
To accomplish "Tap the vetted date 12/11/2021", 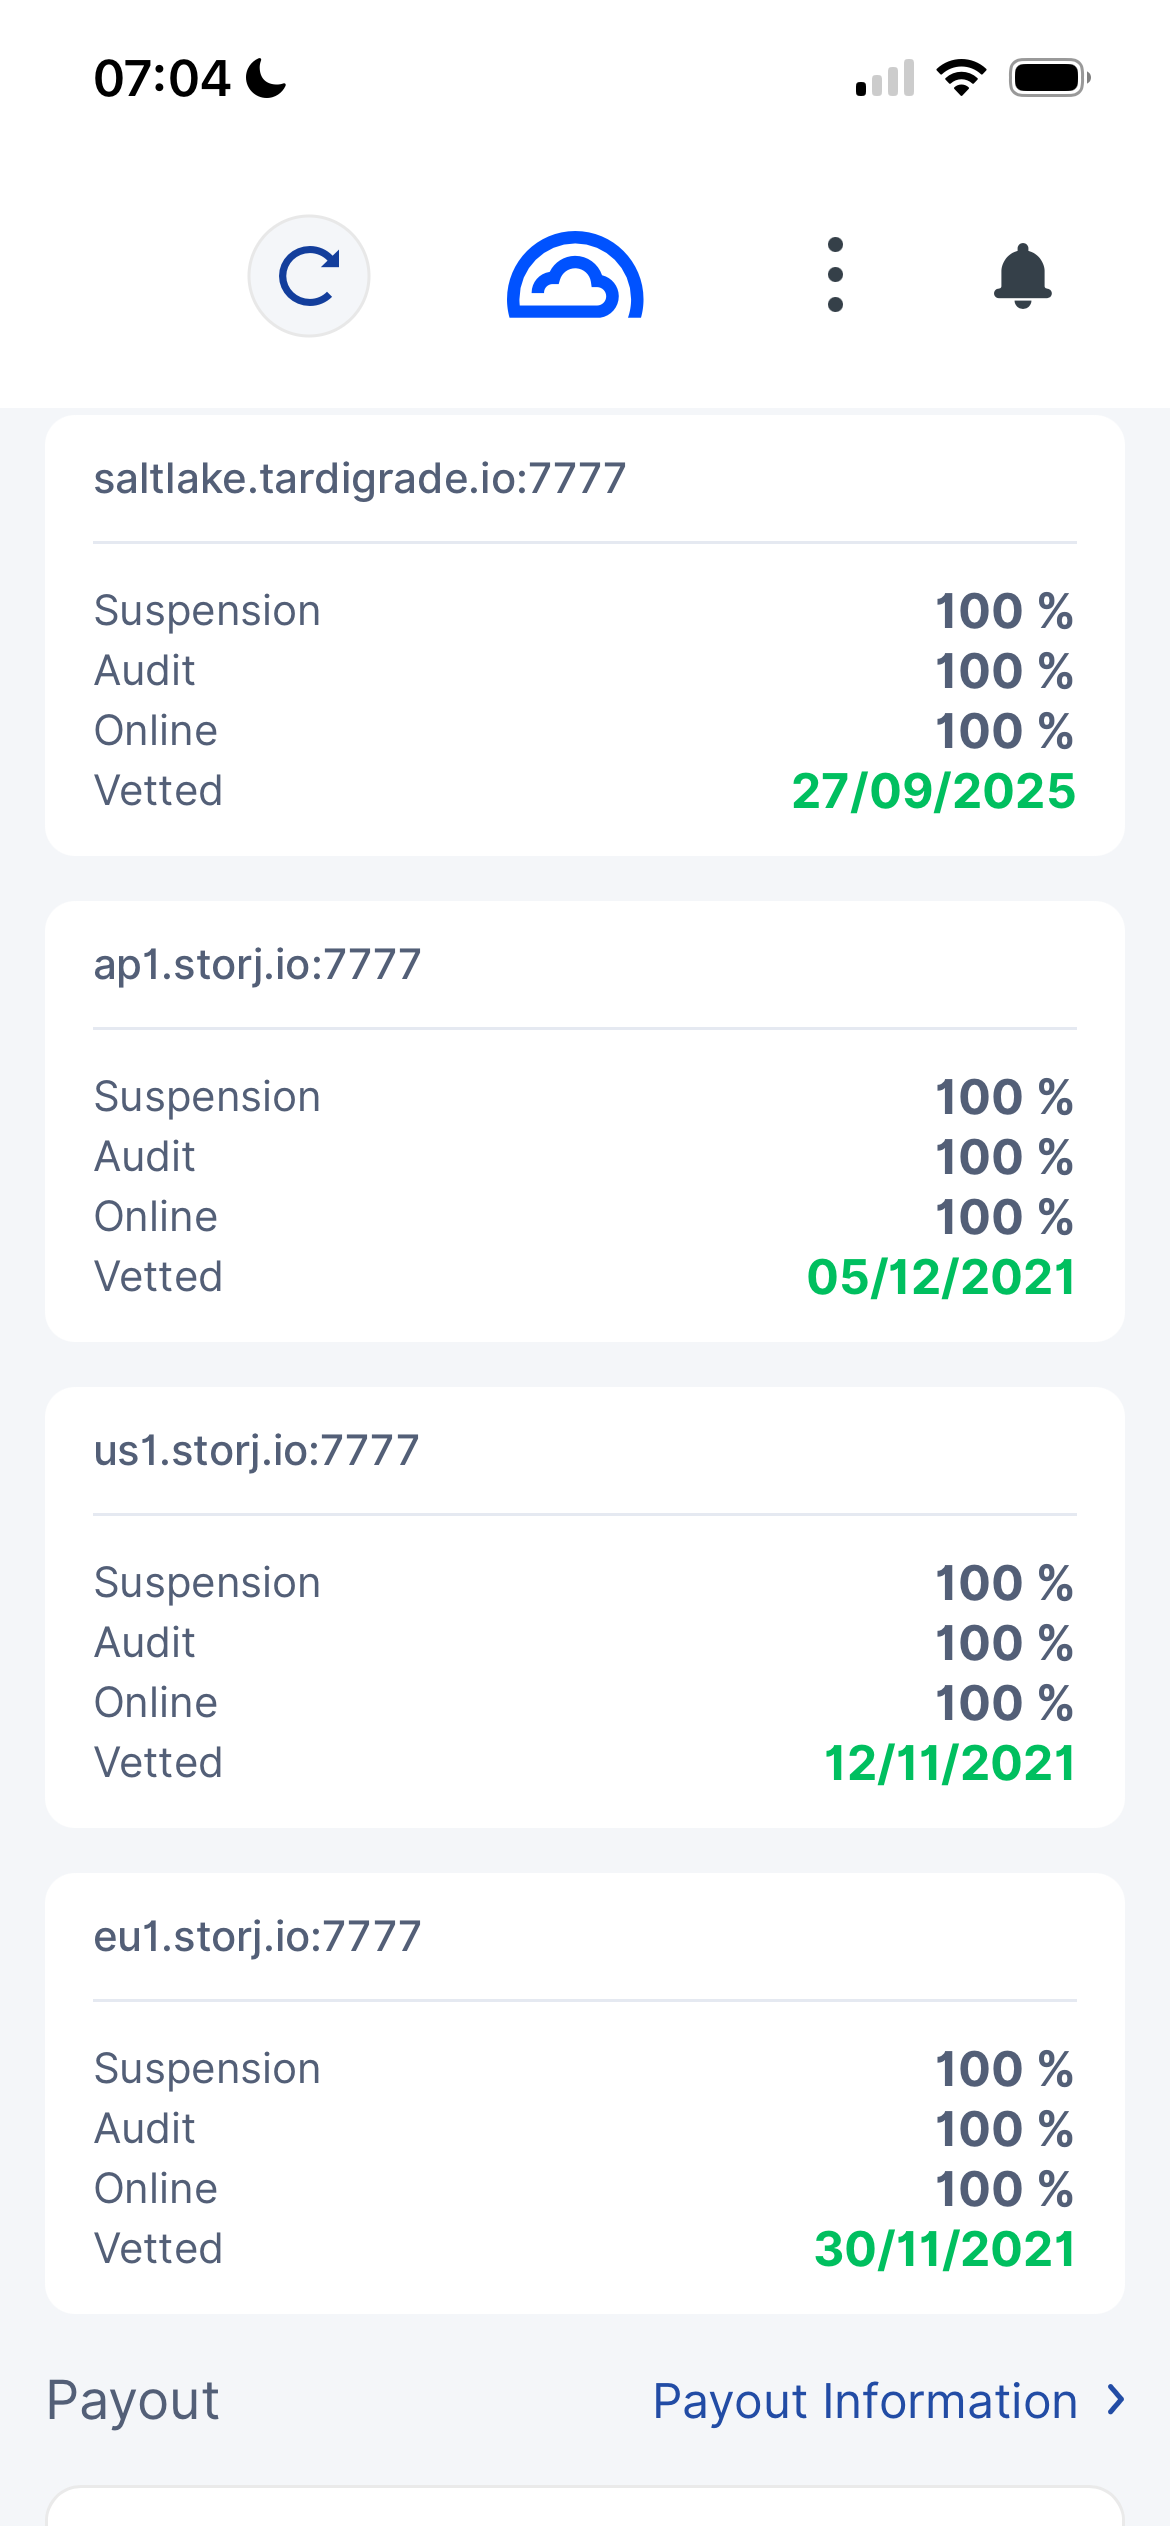I will [949, 1763].
